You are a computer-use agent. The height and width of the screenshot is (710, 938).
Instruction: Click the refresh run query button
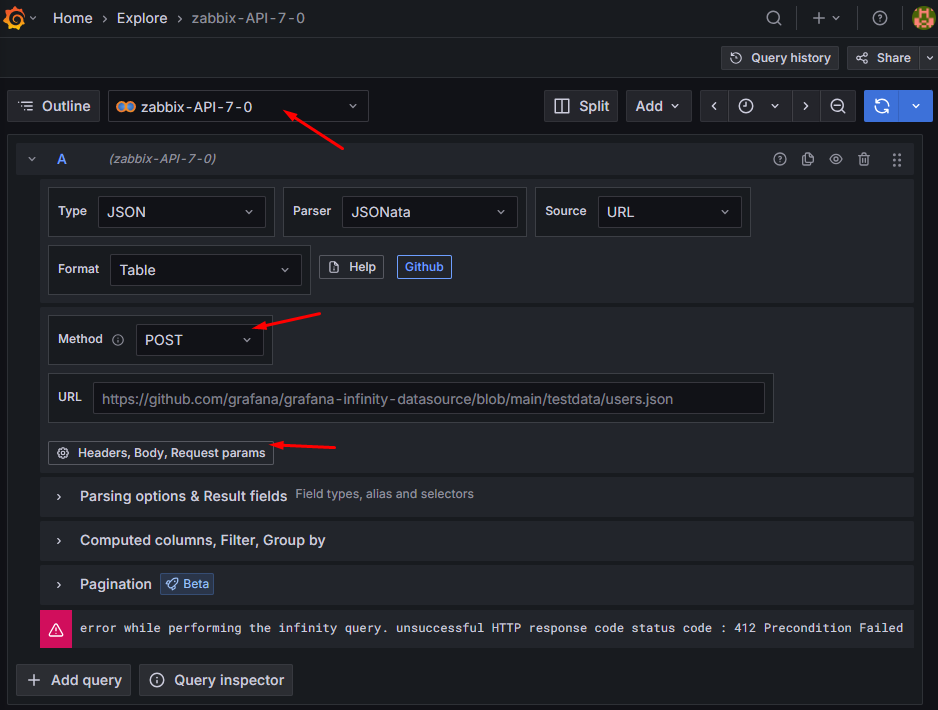coord(881,106)
